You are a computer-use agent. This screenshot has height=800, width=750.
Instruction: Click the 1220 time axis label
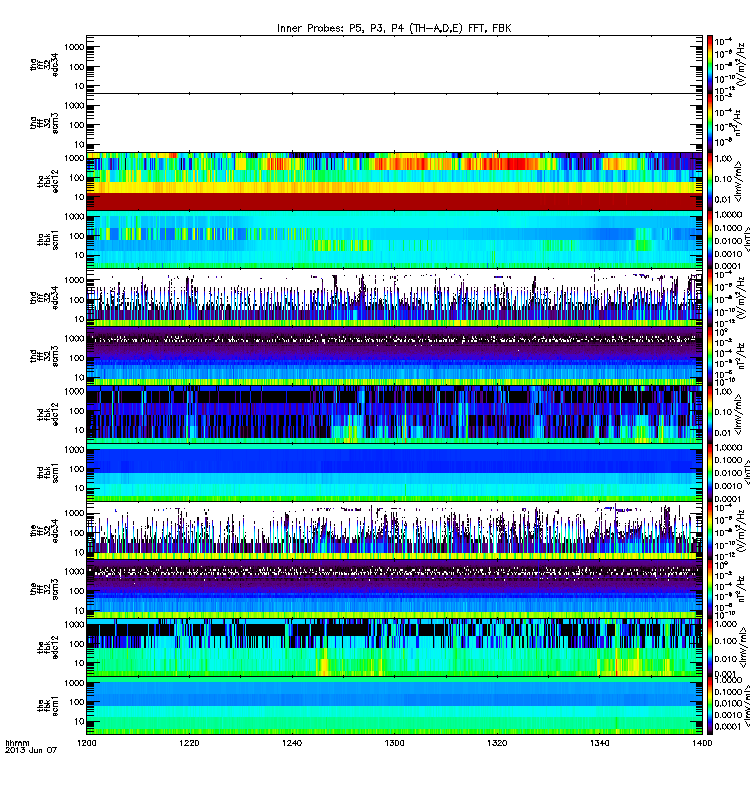point(189,743)
